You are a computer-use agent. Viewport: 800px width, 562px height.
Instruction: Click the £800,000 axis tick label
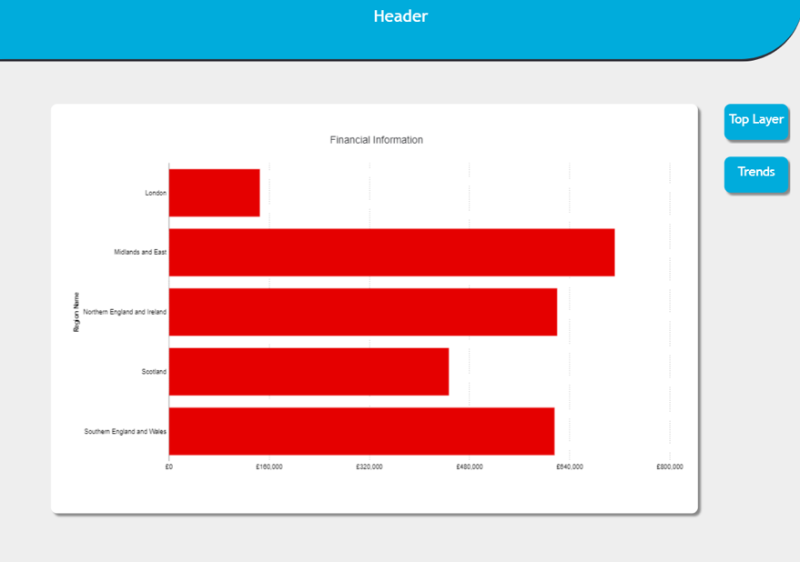click(x=669, y=467)
